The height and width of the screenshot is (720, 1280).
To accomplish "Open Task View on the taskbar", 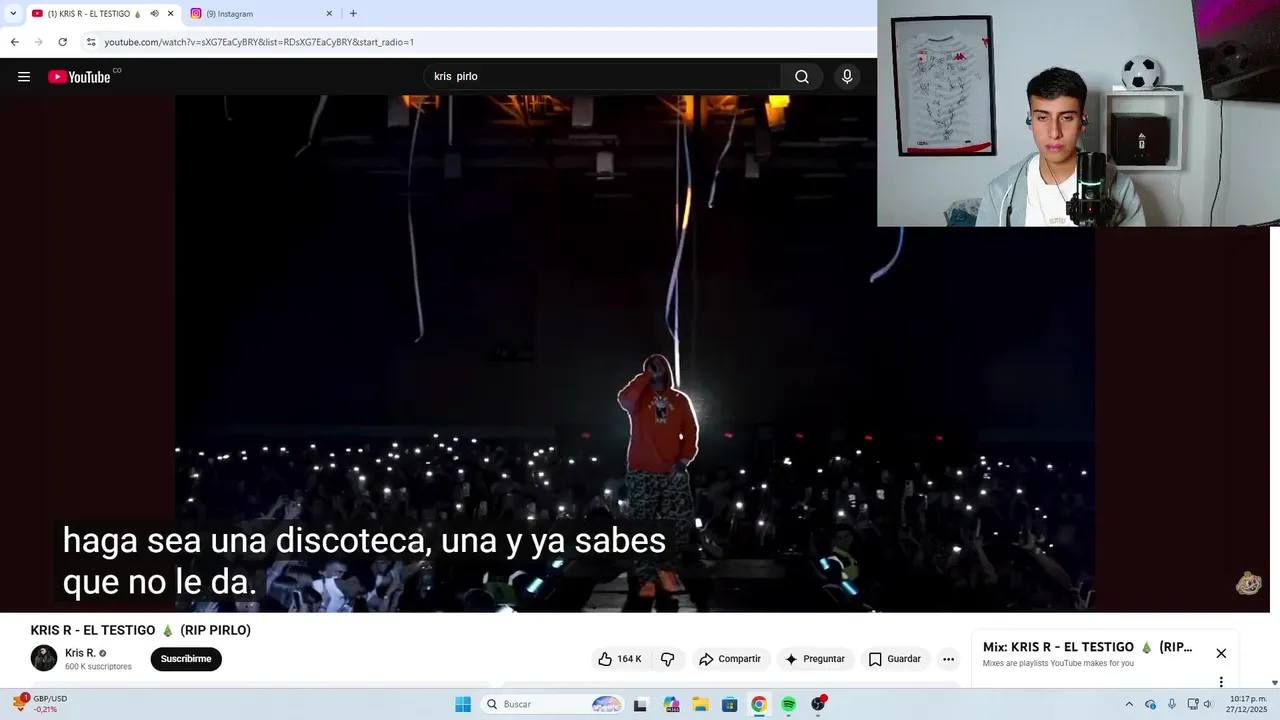I will point(640,704).
